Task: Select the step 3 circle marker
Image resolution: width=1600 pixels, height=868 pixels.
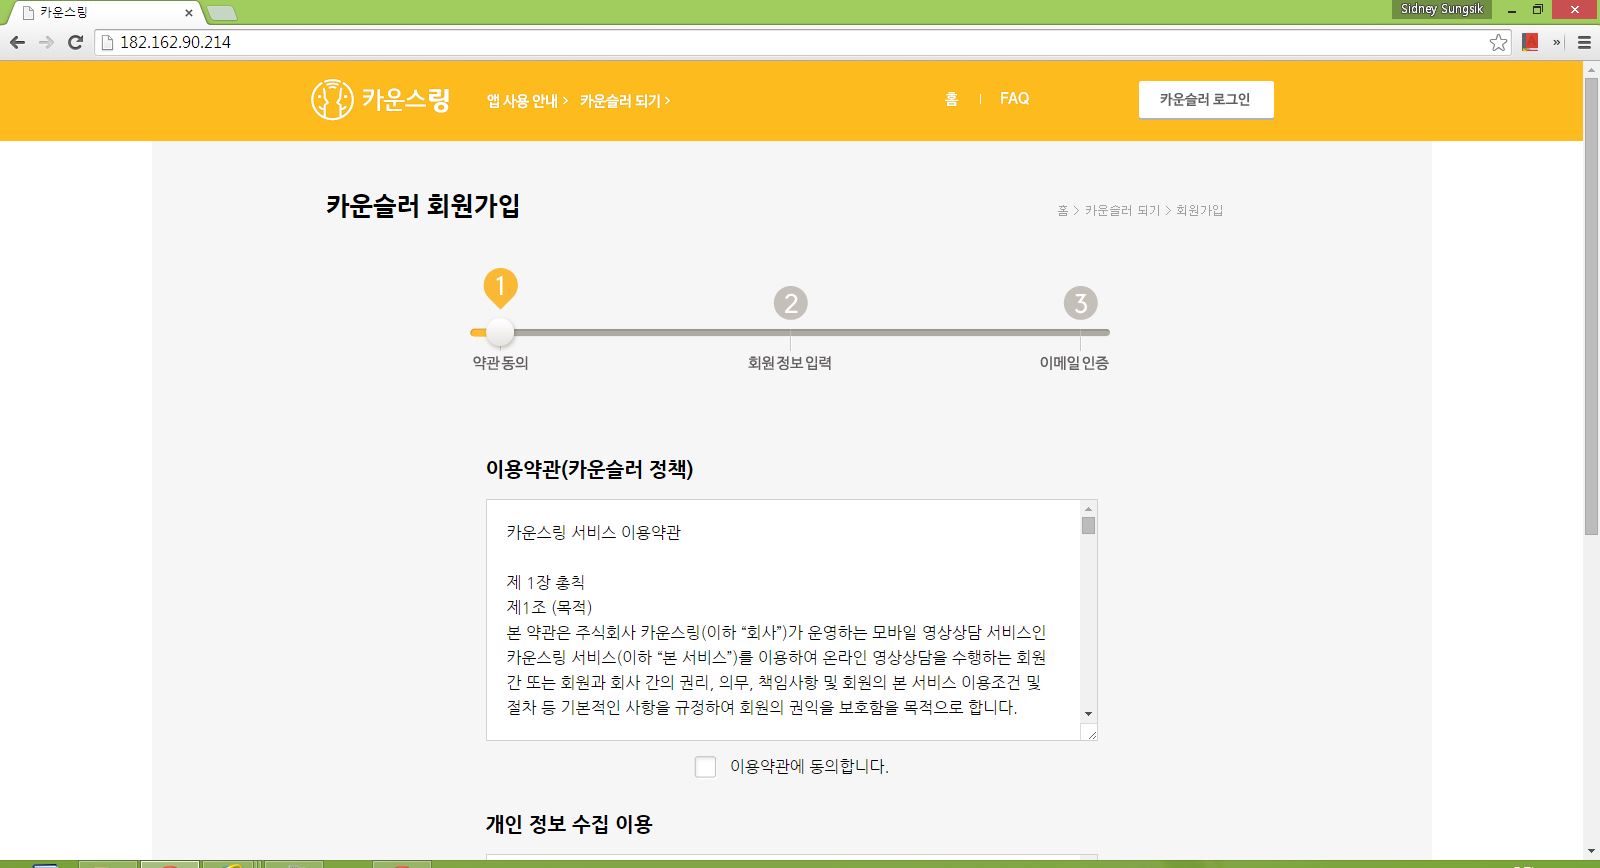Action: pyautogui.click(x=1080, y=303)
